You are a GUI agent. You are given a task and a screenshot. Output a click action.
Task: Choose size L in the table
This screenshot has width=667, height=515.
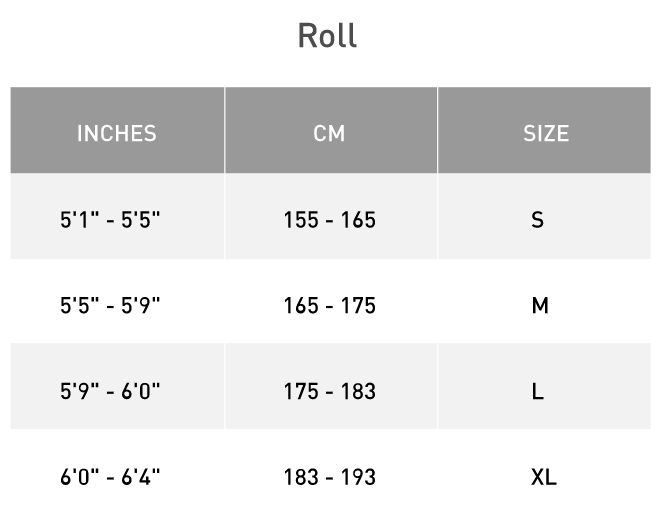pyautogui.click(x=538, y=391)
